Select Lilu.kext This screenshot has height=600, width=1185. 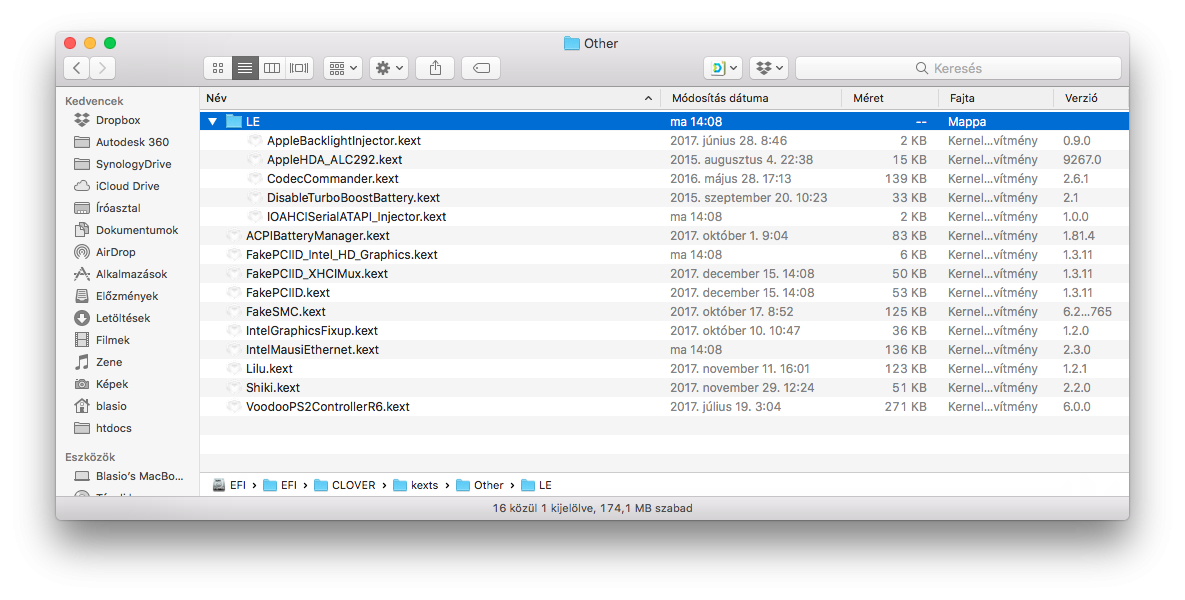pyautogui.click(x=664, y=369)
